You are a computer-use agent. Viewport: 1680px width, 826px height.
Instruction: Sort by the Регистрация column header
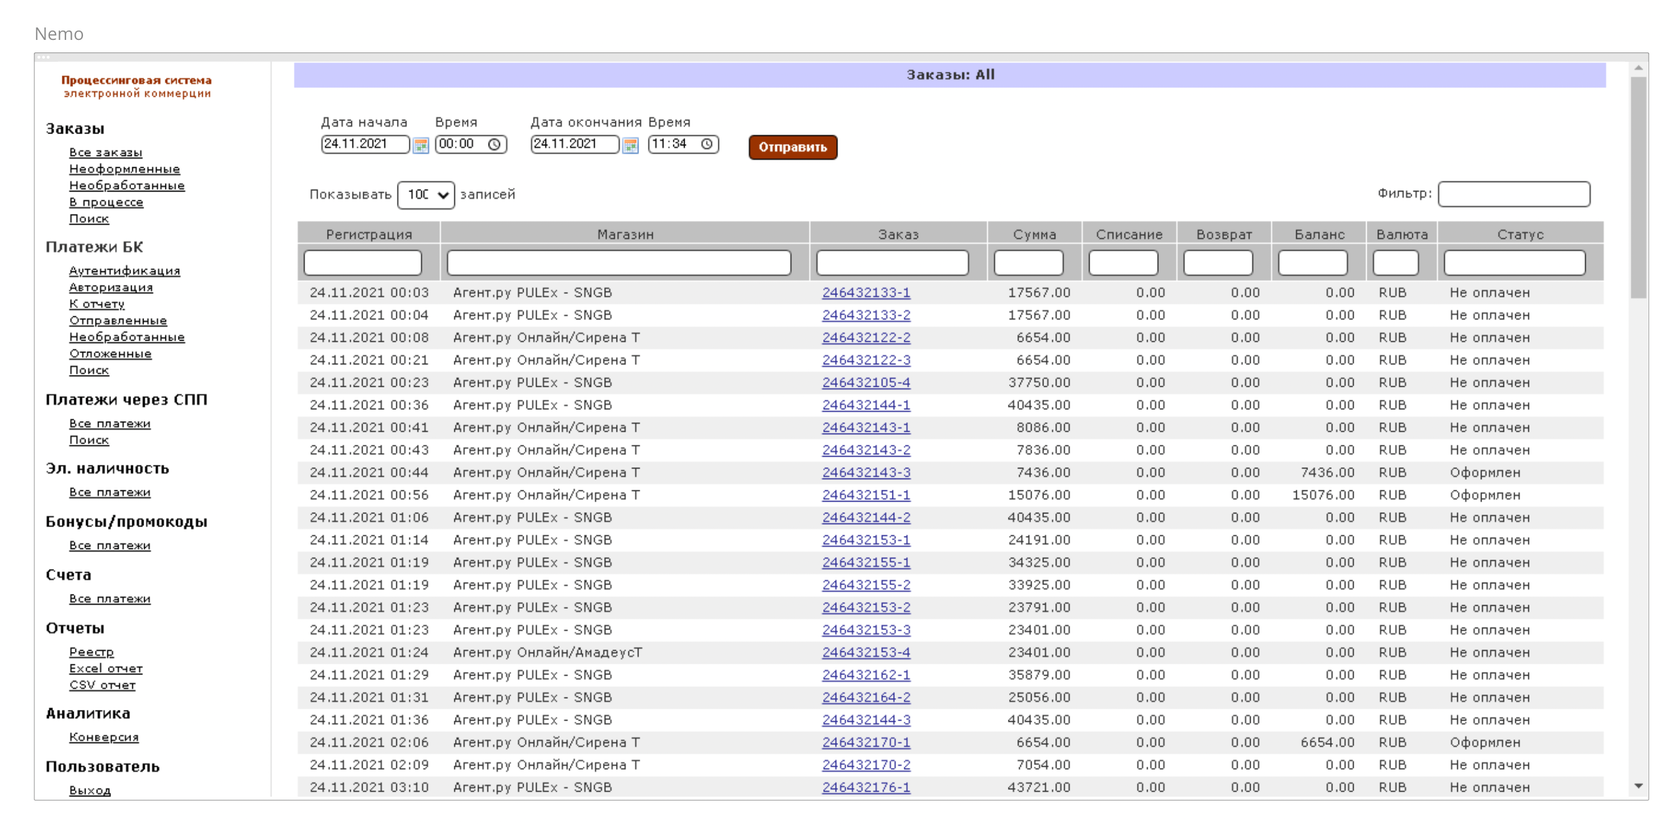click(369, 234)
